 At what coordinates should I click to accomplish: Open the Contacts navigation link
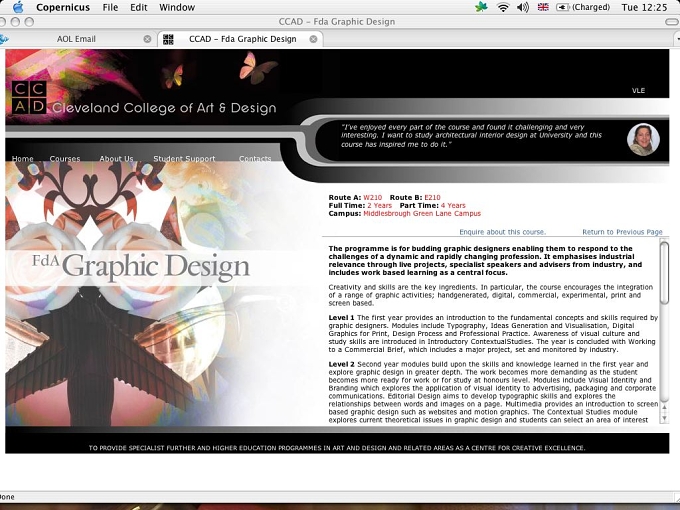pos(255,158)
